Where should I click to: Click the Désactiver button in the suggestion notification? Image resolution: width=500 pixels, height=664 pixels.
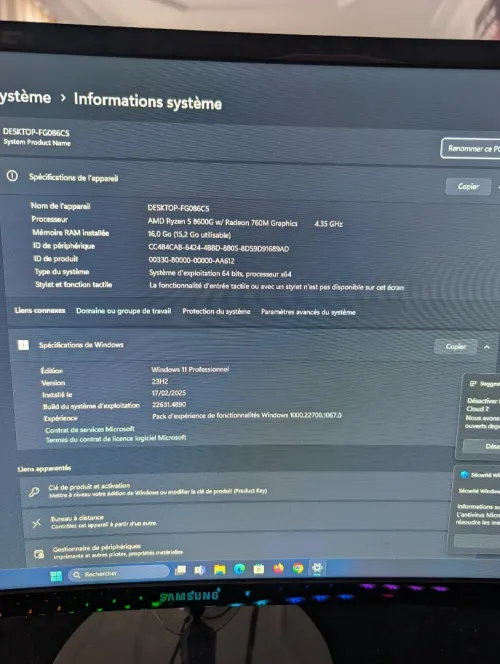pyautogui.click(x=482, y=446)
